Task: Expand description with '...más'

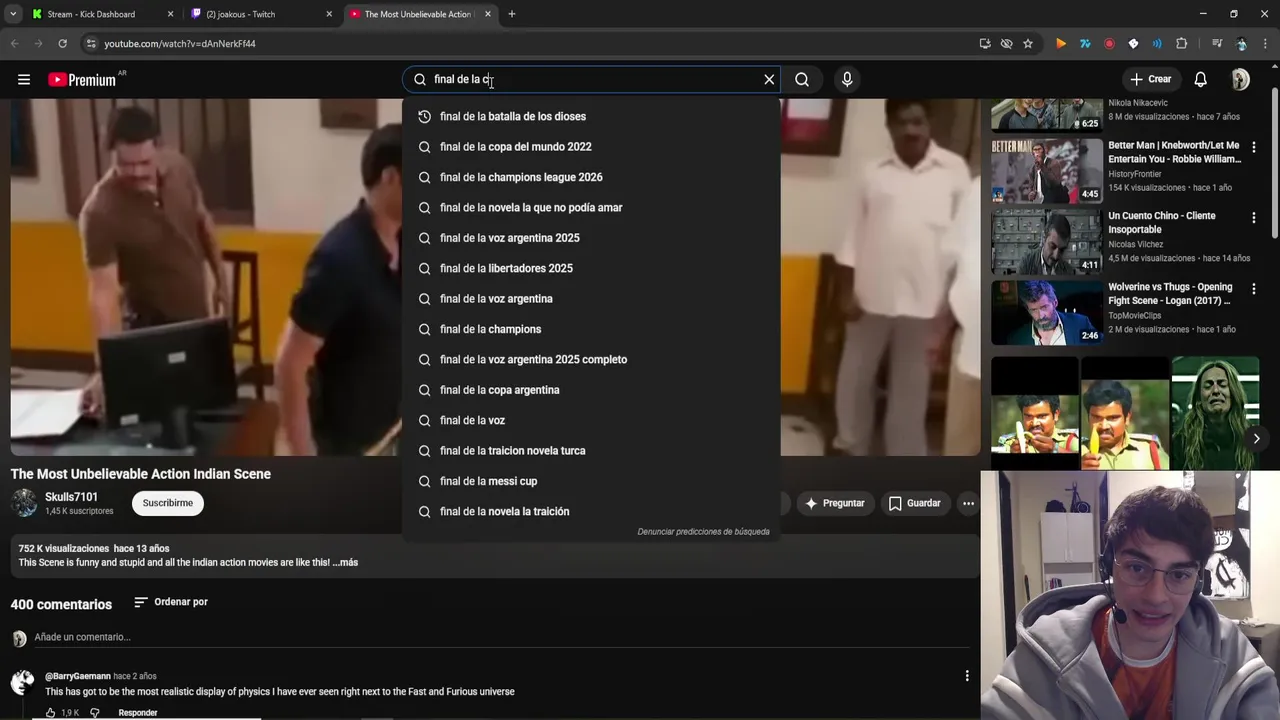Action: pyautogui.click(x=345, y=562)
